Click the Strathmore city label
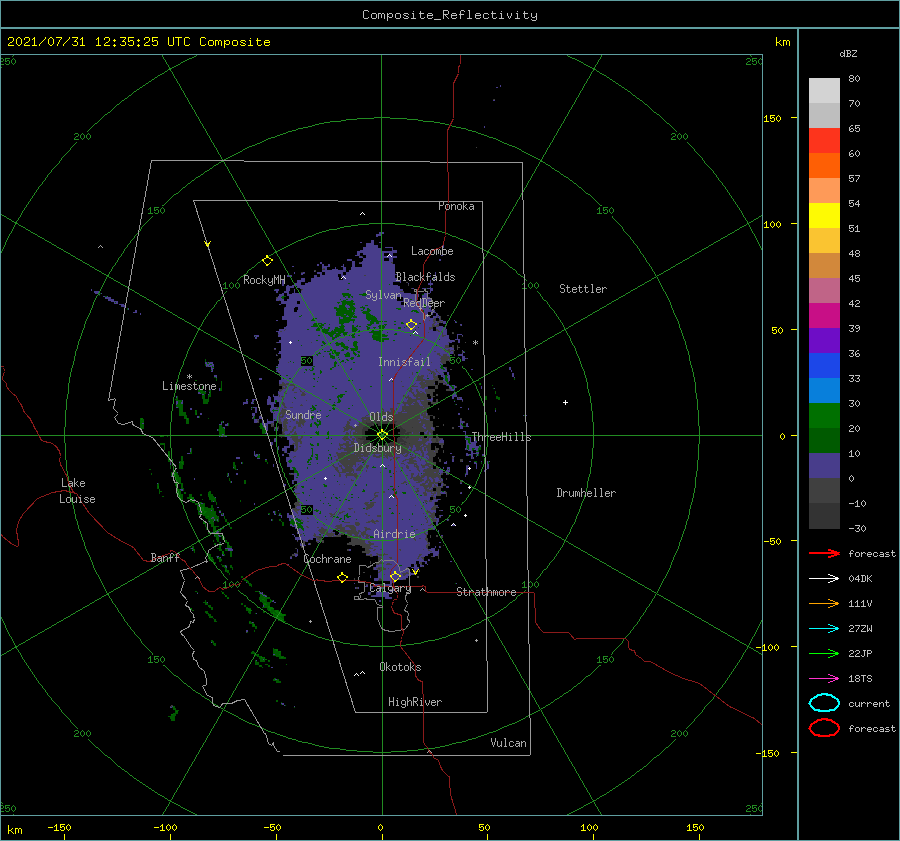Image resolution: width=900 pixels, height=841 pixels. point(486,592)
